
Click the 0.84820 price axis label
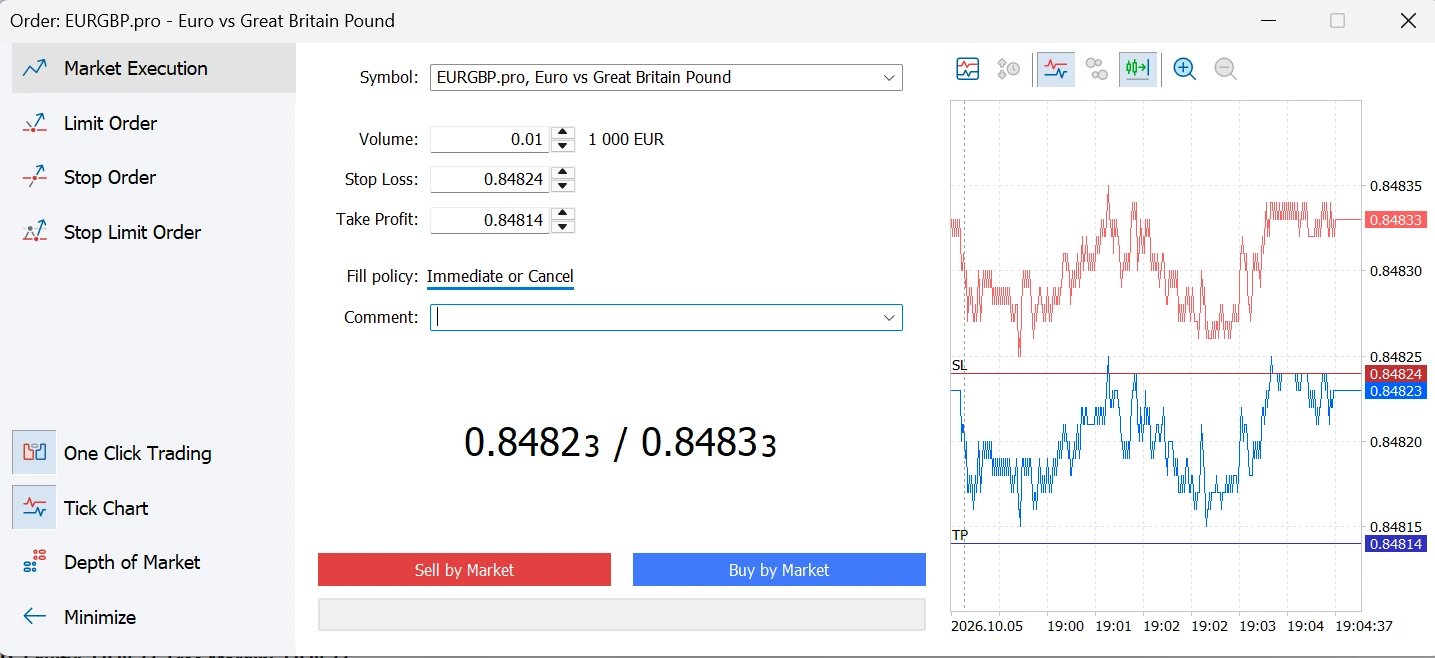point(1396,441)
